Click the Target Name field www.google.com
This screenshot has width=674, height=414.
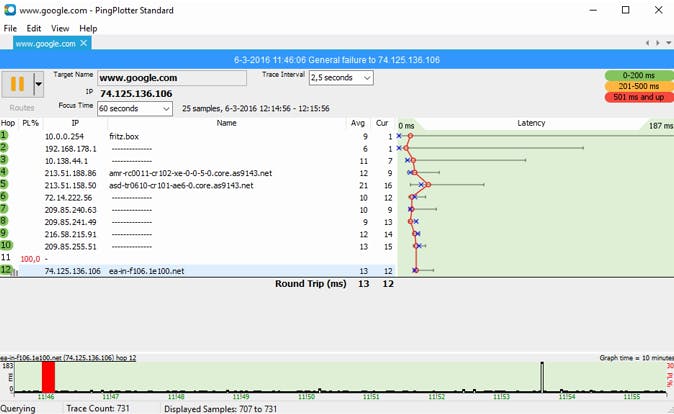[172, 78]
